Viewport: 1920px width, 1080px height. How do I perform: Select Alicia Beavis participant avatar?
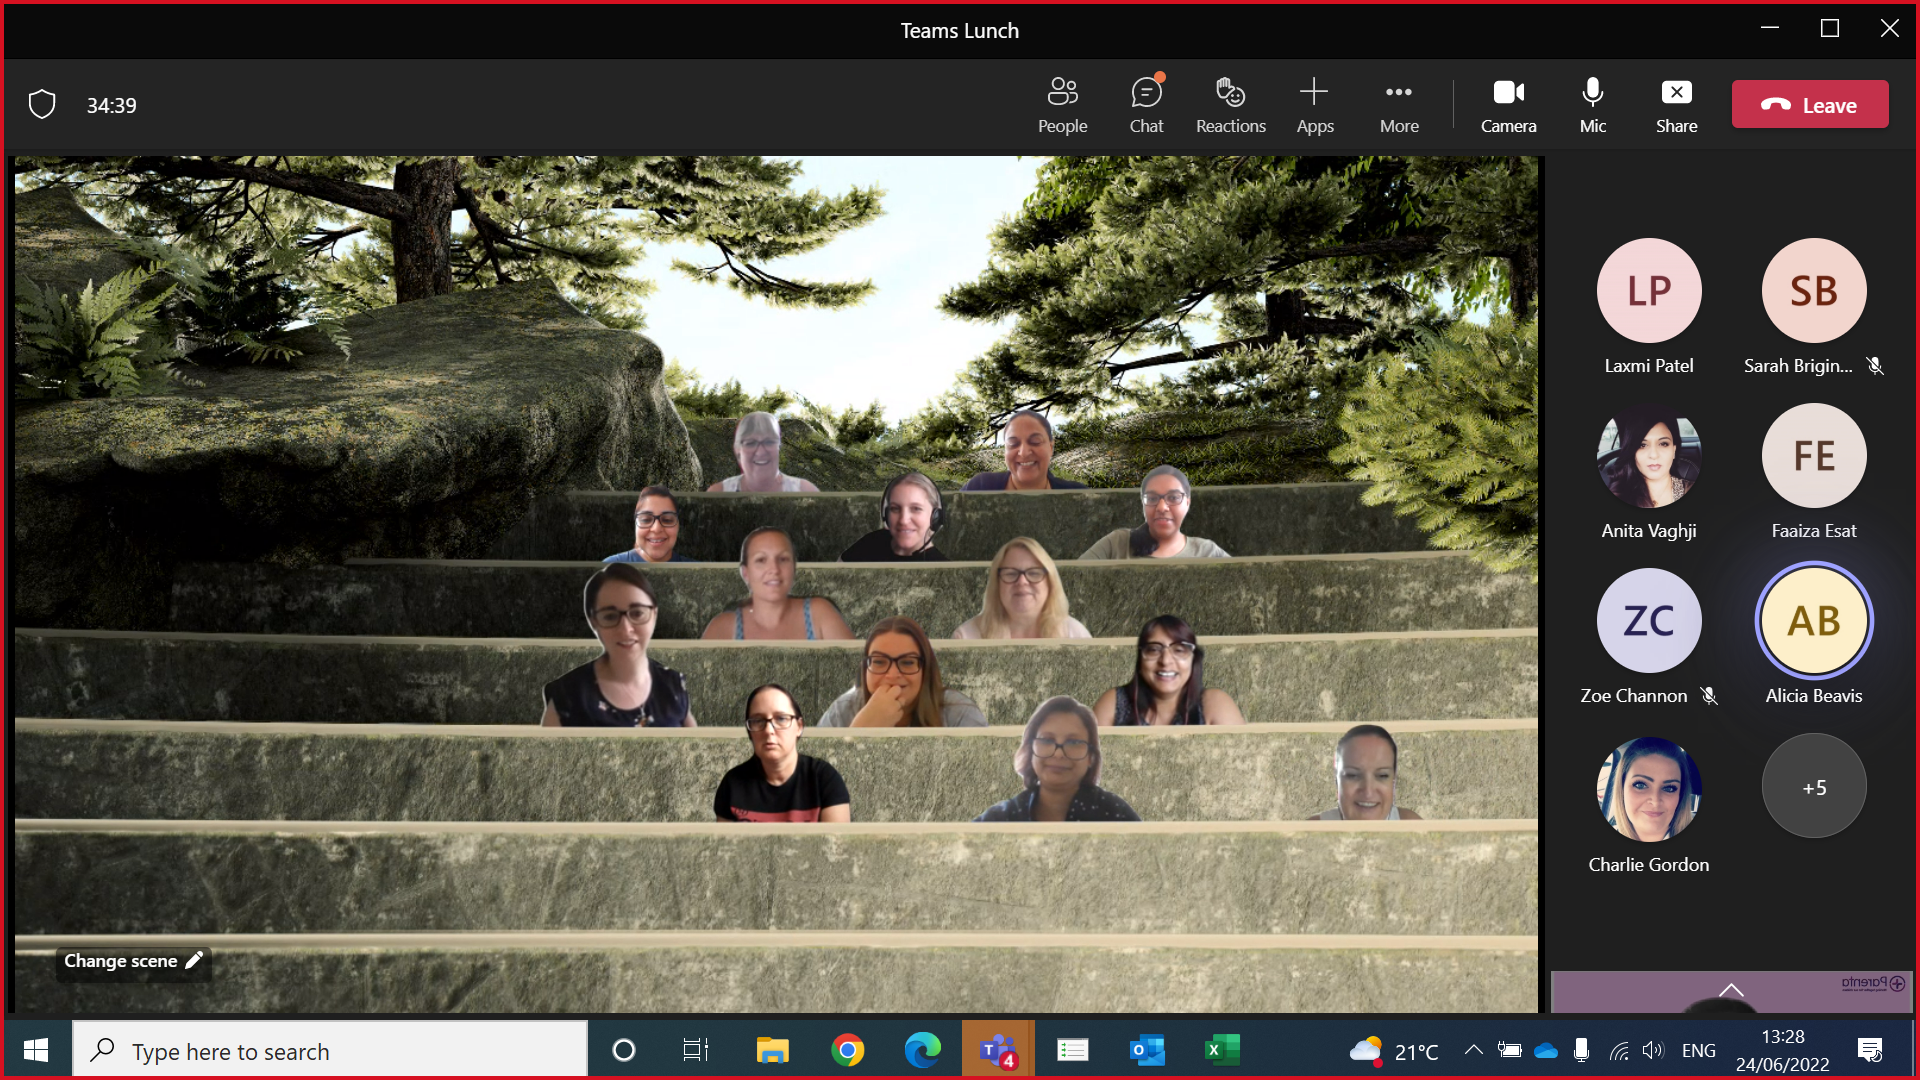click(1813, 621)
